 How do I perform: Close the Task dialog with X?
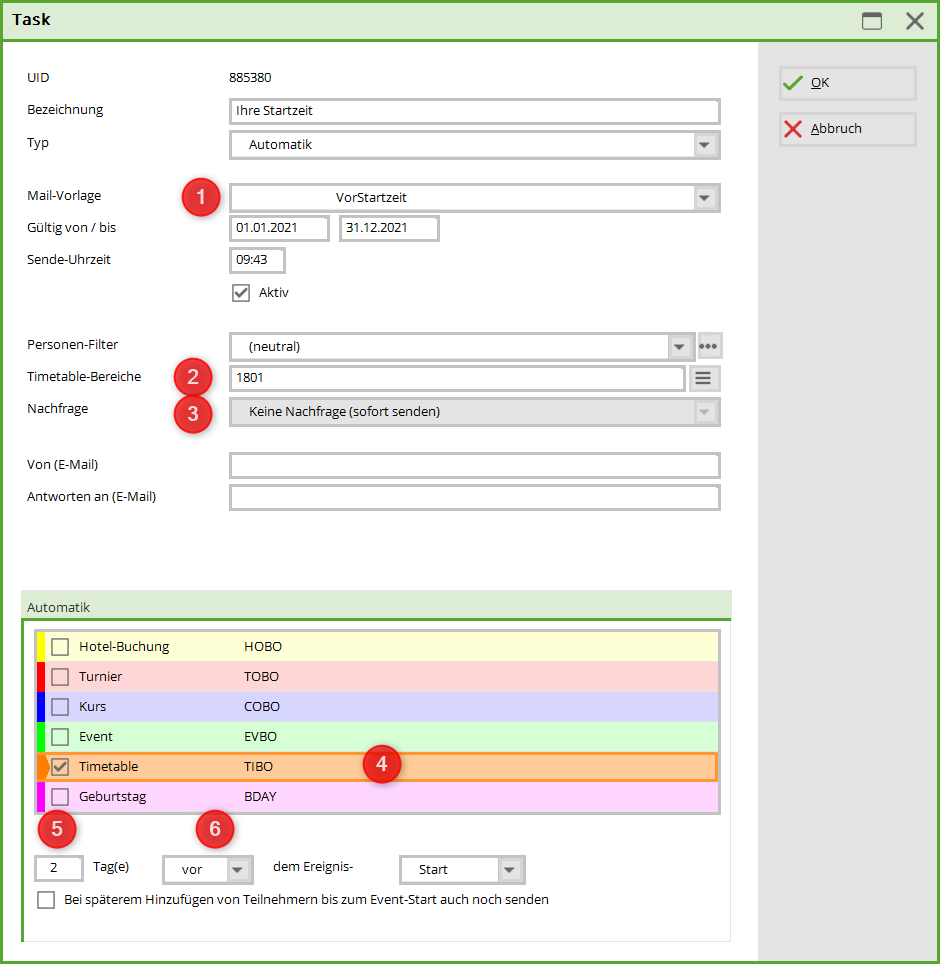pos(914,21)
